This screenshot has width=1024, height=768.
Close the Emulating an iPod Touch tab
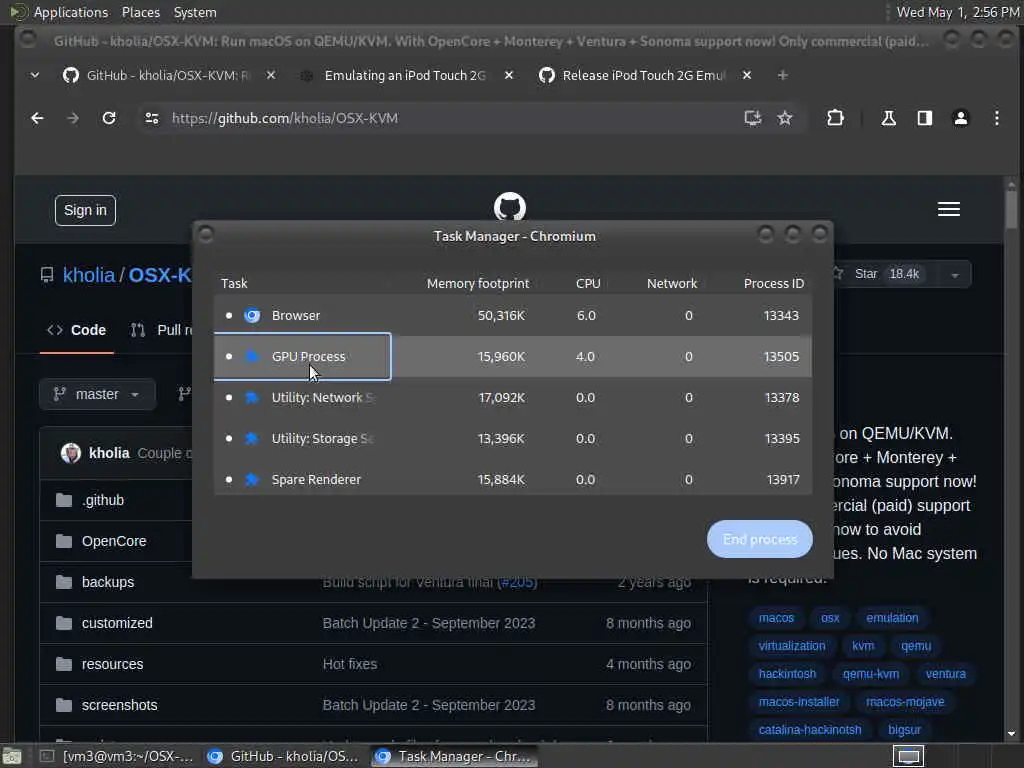coord(509,75)
